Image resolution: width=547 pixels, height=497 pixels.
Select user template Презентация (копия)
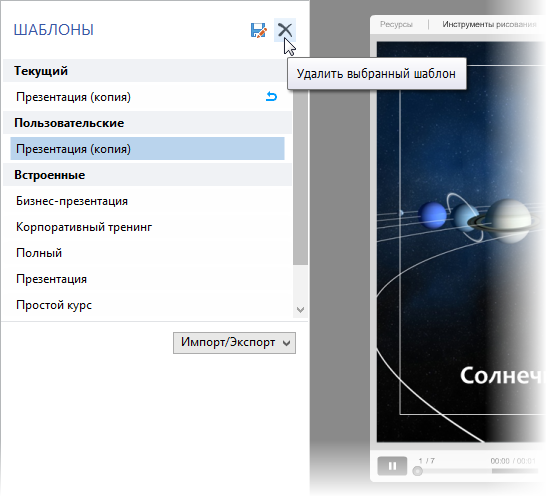pyautogui.click(x=147, y=149)
